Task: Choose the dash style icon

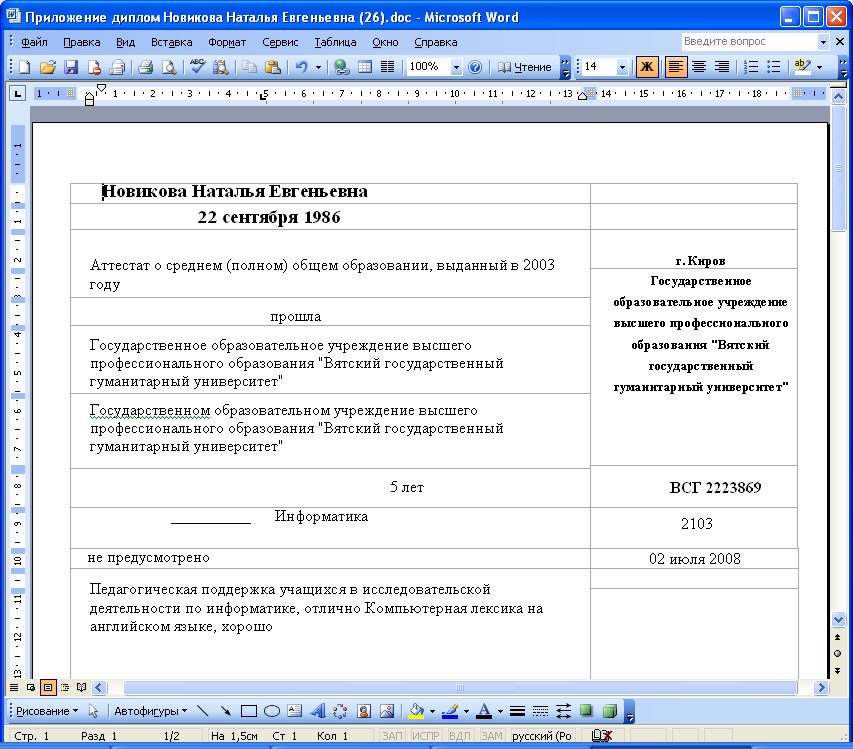Action: pos(540,711)
